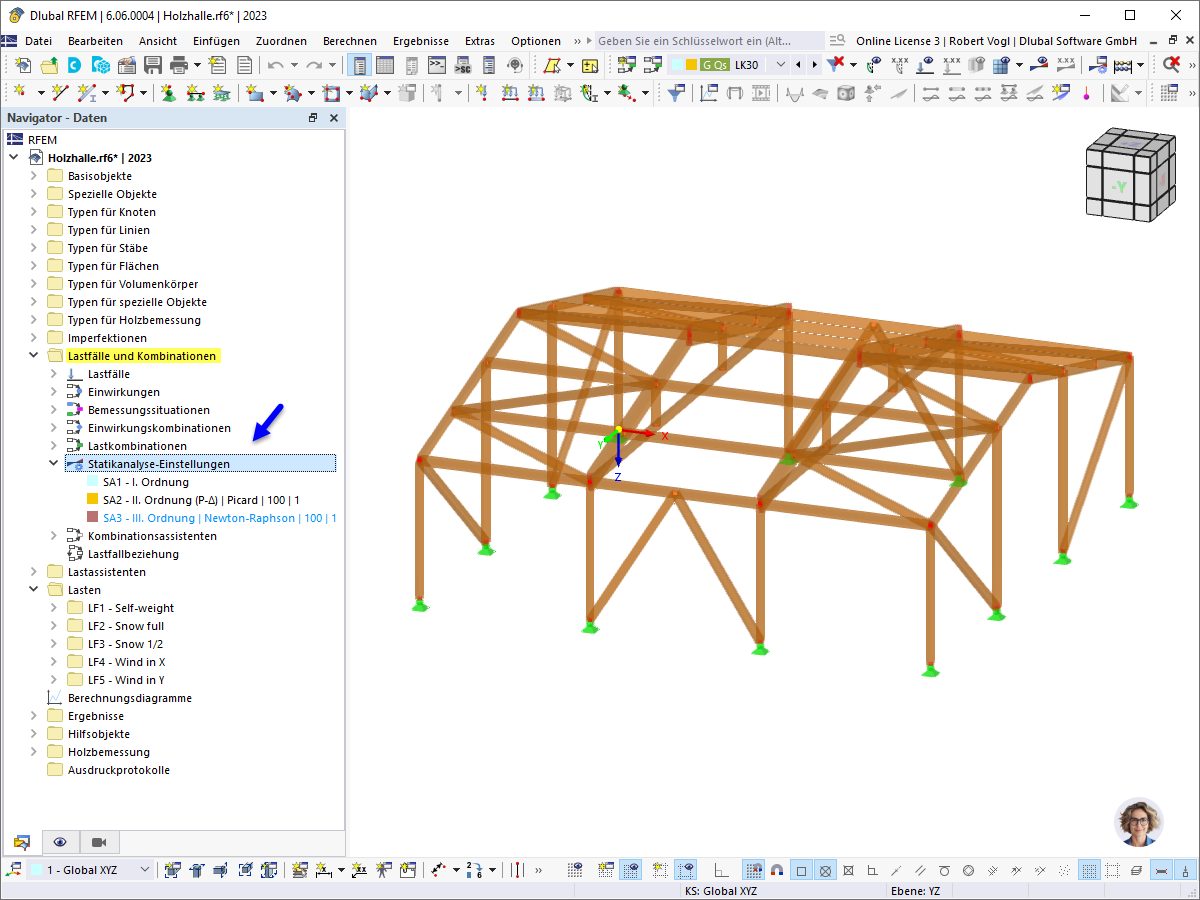This screenshot has height=900, width=1200.
Task: Collapse the Lasten folder
Action: point(34,590)
